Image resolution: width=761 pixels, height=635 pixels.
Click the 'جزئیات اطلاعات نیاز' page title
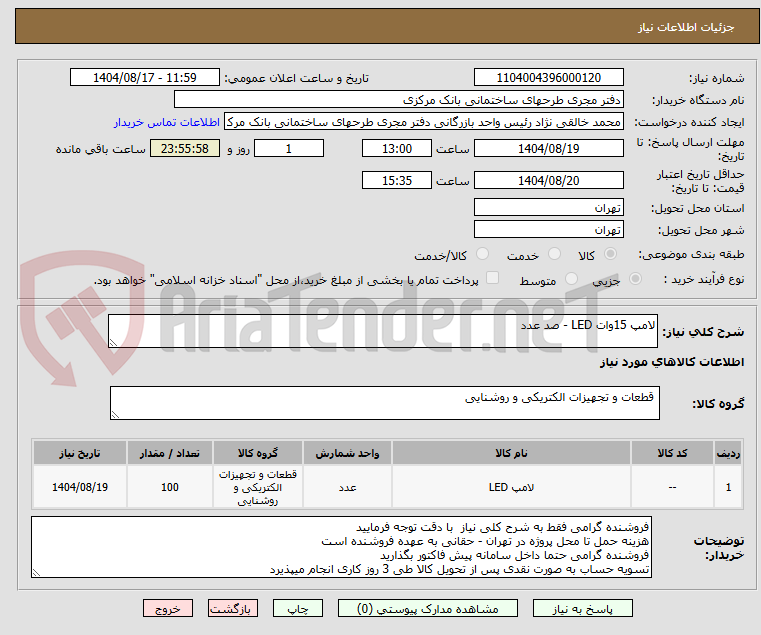point(686,27)
